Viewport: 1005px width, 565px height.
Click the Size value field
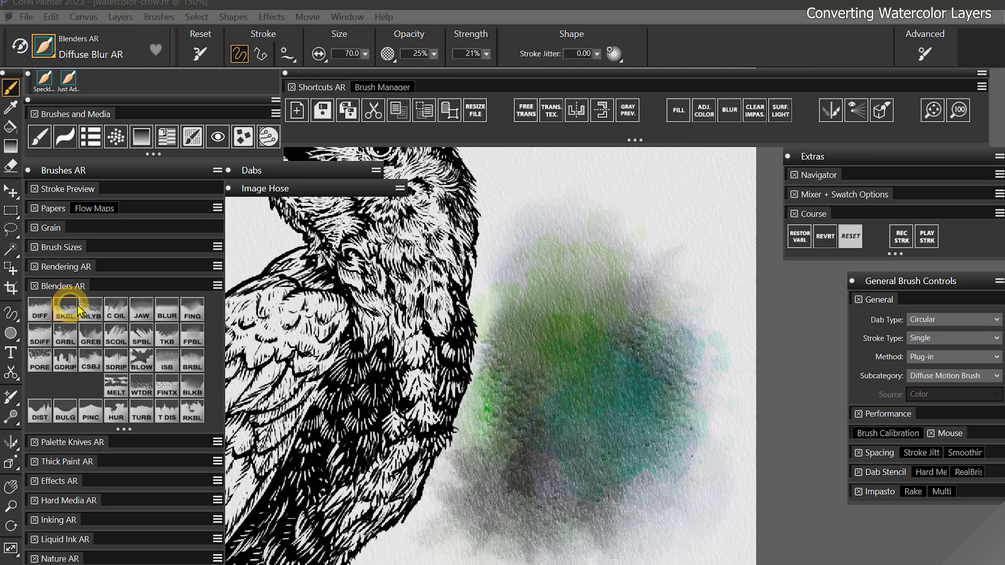pyautogui.click(x=346, y=54)
